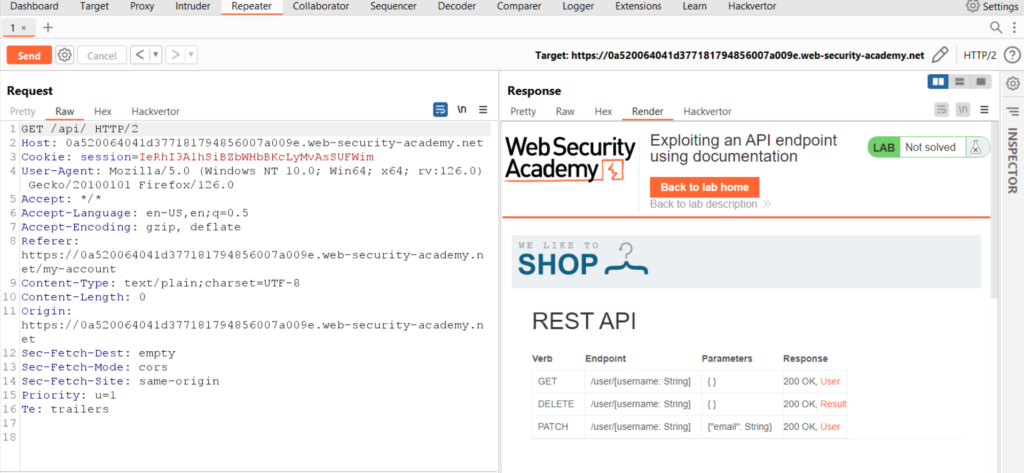Click the Web Security Academy logo
Viewport: 1024px width, 473px height.
coord(570,158)
